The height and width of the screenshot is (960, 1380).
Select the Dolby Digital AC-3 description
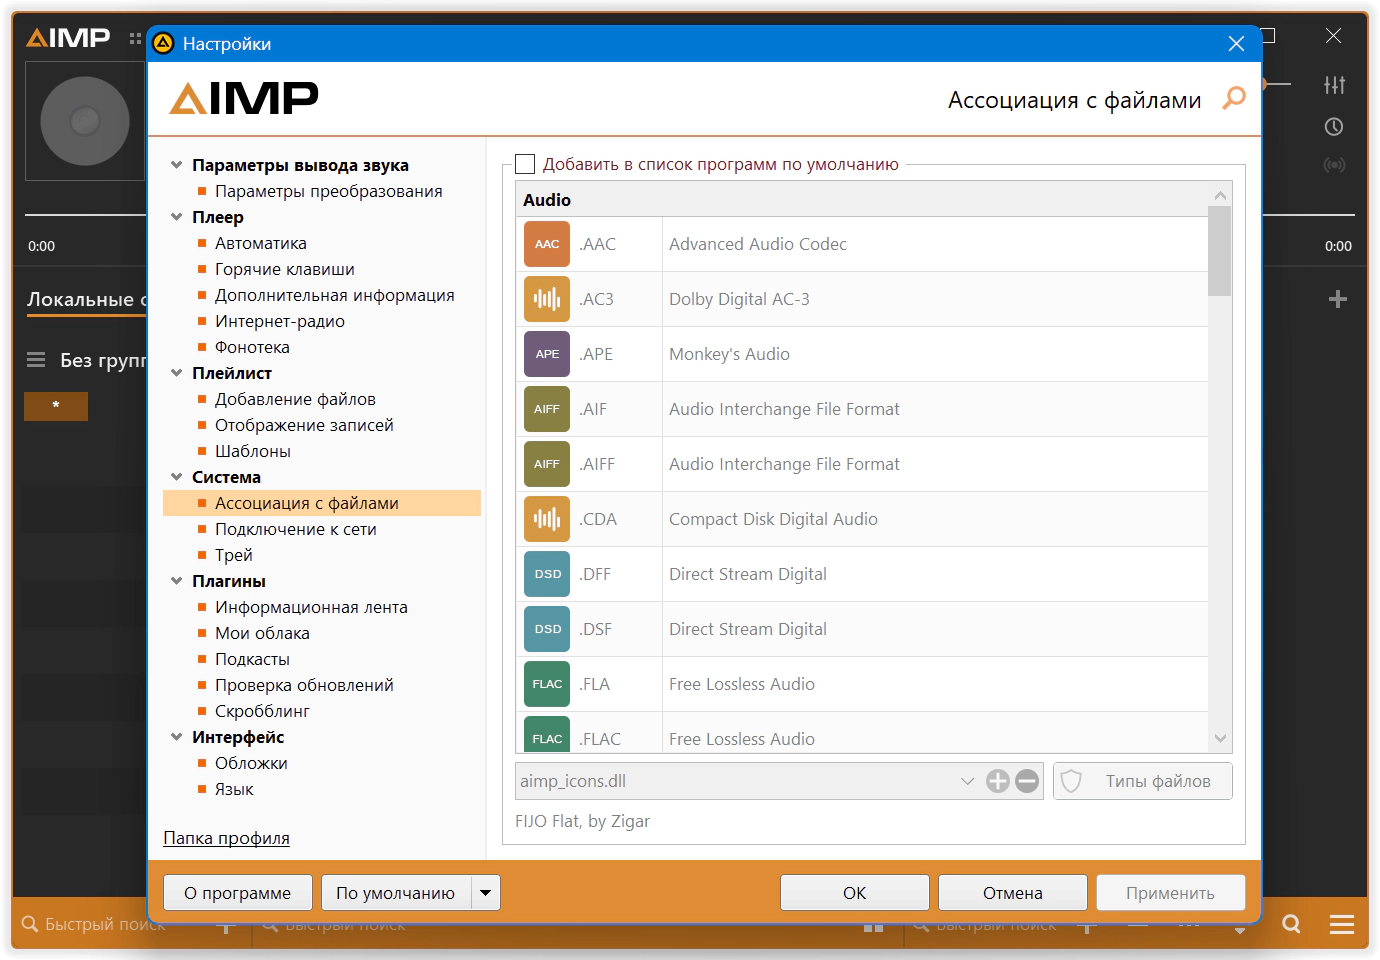point(739,299)
